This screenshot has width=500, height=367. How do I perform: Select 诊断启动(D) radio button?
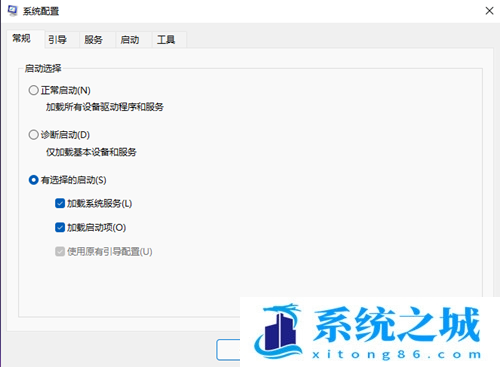click(33, 135)
